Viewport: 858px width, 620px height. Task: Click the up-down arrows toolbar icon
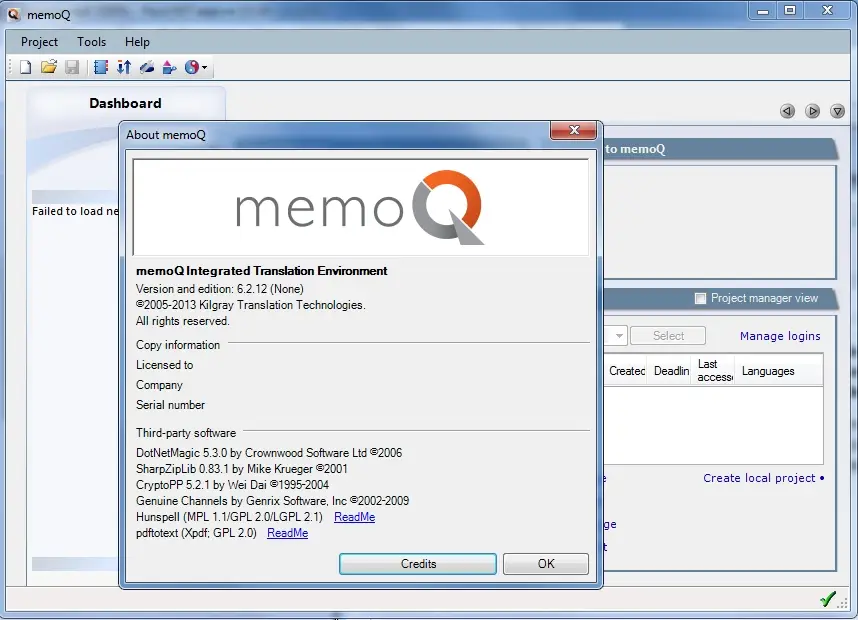click(x=124, y=67)
